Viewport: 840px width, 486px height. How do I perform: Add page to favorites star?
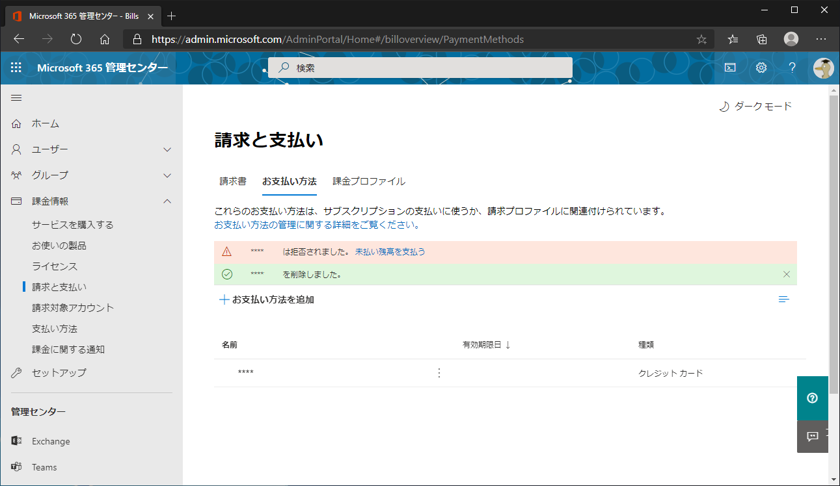point(701,39)
